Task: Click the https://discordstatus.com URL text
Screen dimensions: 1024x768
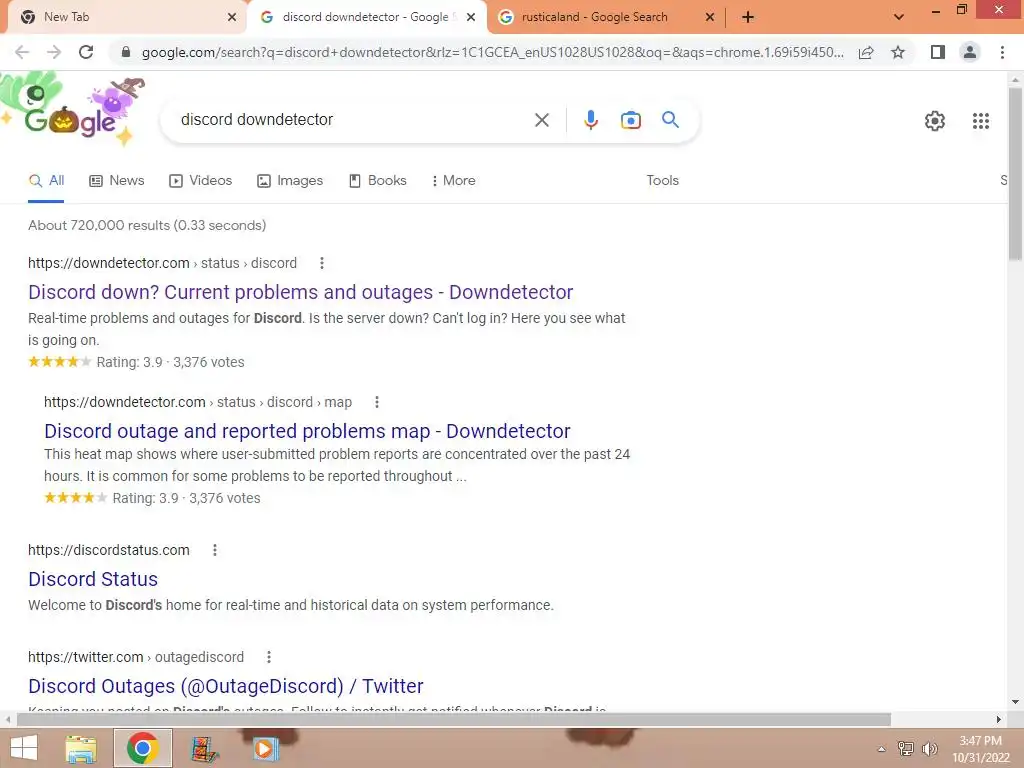Action: [x=109, y=551]
